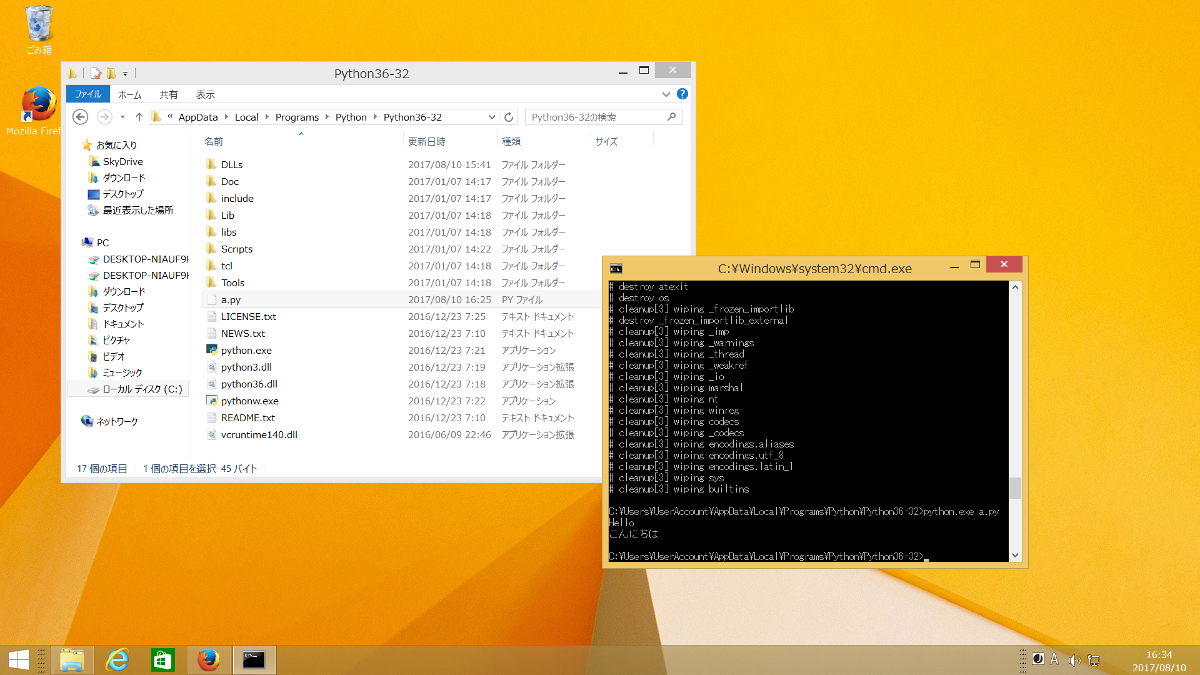Click the cmd.exe title bar system icon
Screen dimensions: 1200x675
617,268
